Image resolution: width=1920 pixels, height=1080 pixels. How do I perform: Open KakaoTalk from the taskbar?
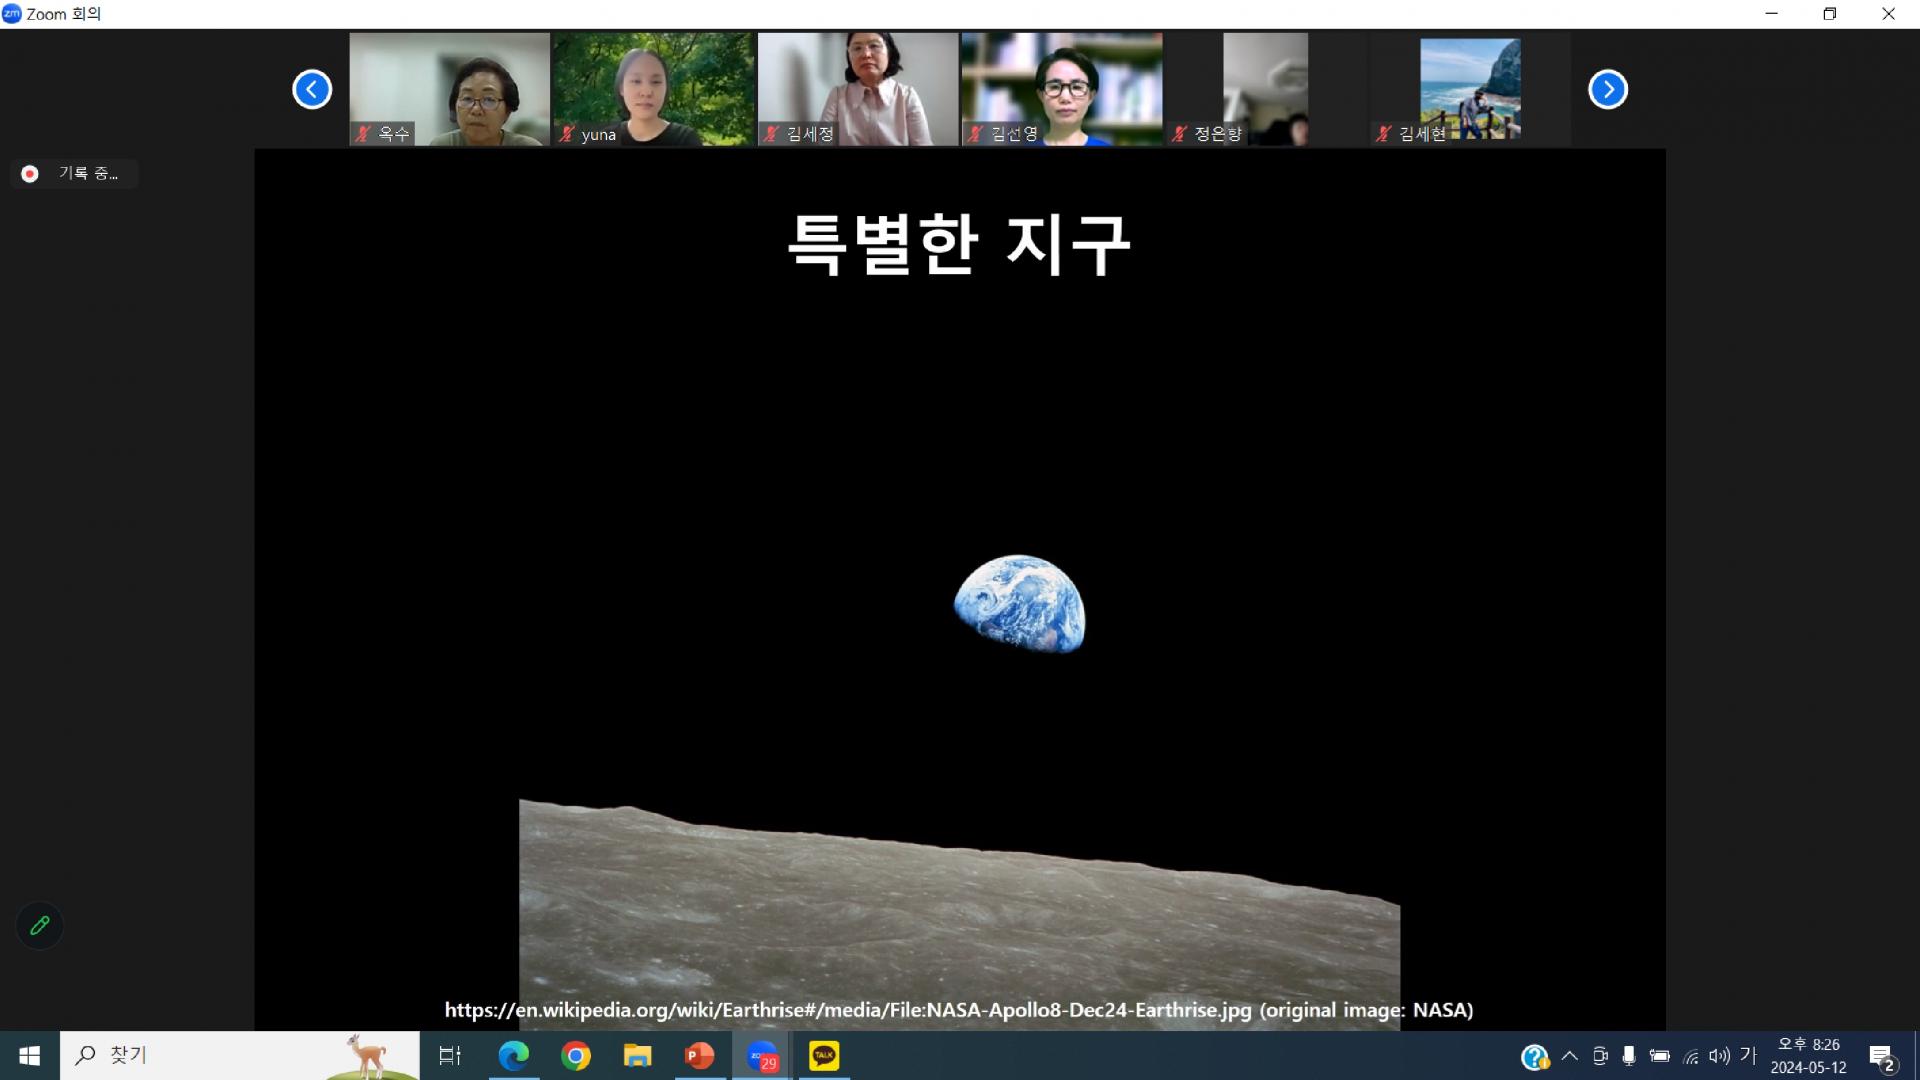pyautogui.click(x=824, y=1056)
